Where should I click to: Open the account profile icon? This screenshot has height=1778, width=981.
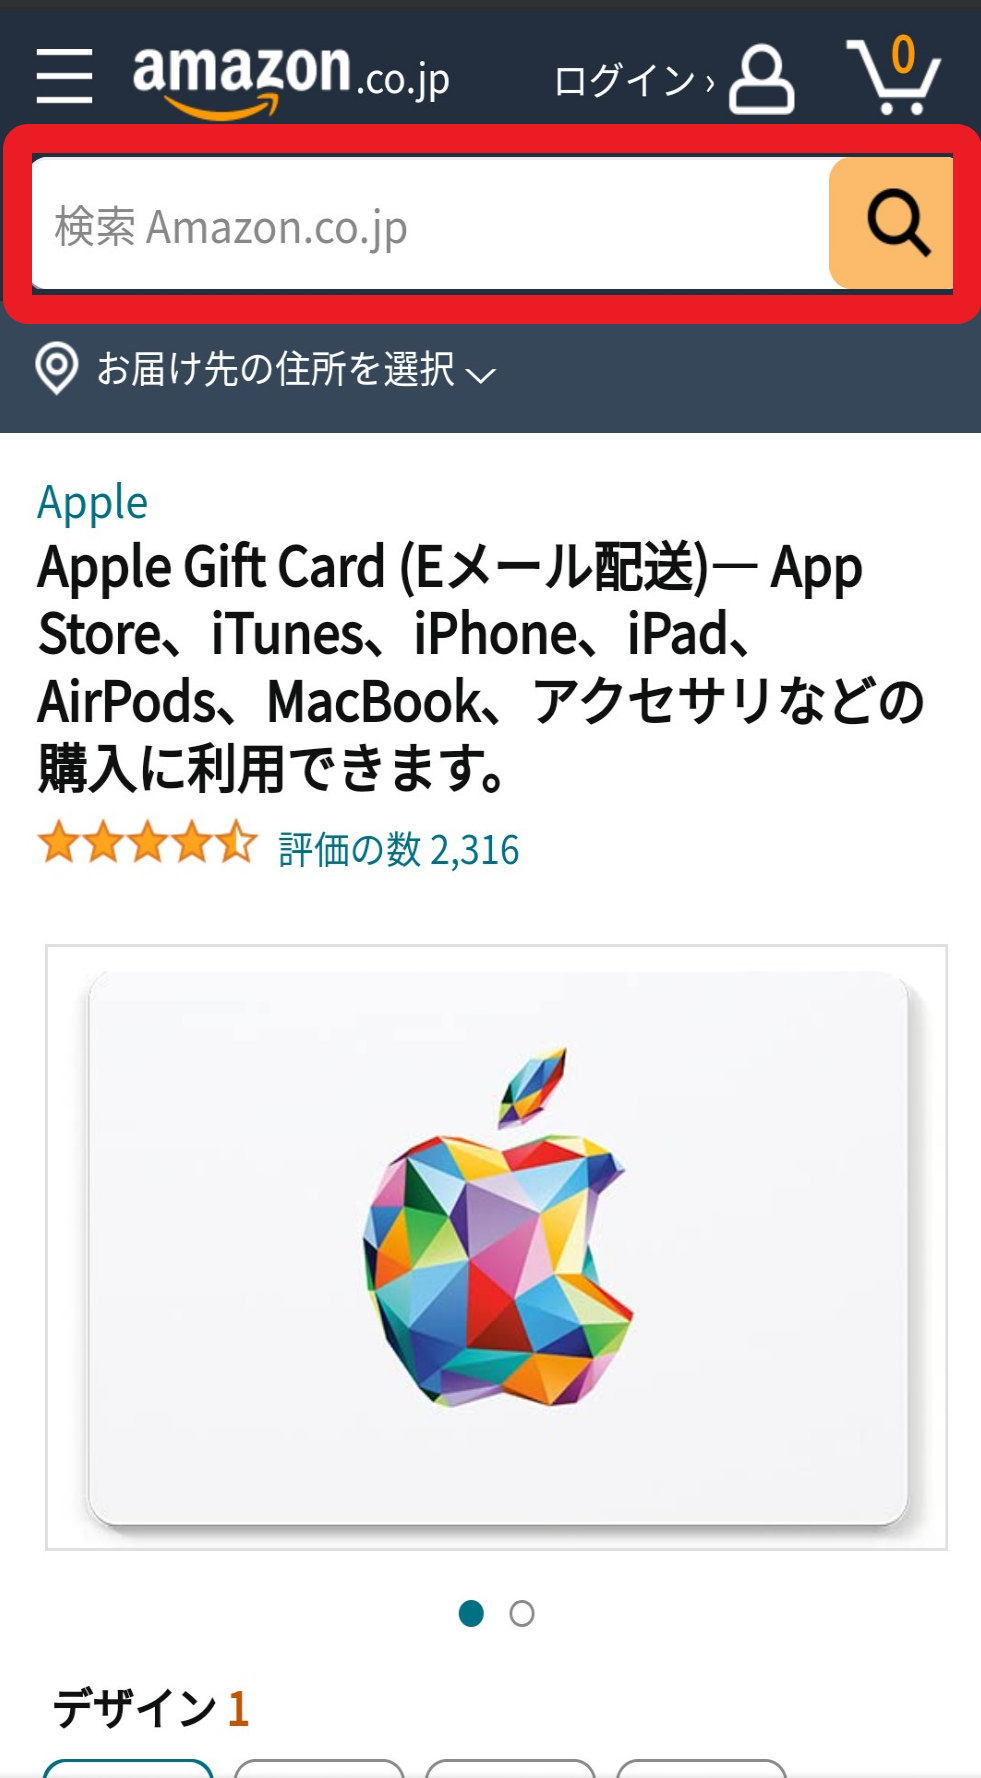tap(761, 79)
